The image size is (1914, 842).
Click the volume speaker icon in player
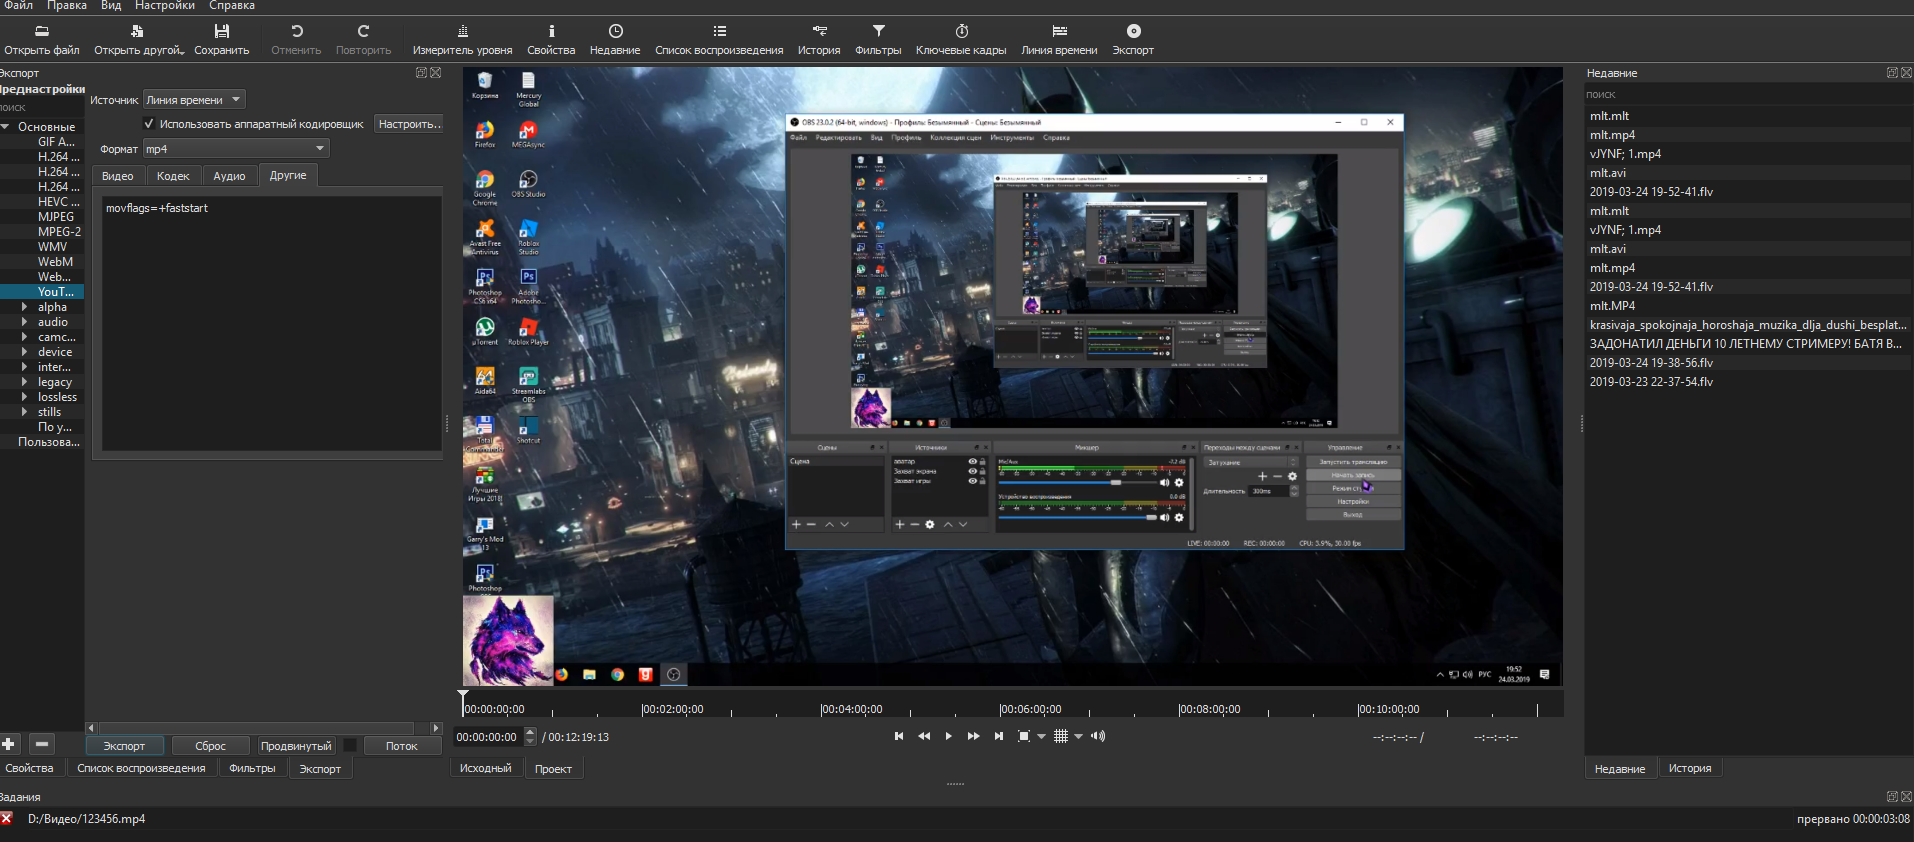[x=1098, y=736]
